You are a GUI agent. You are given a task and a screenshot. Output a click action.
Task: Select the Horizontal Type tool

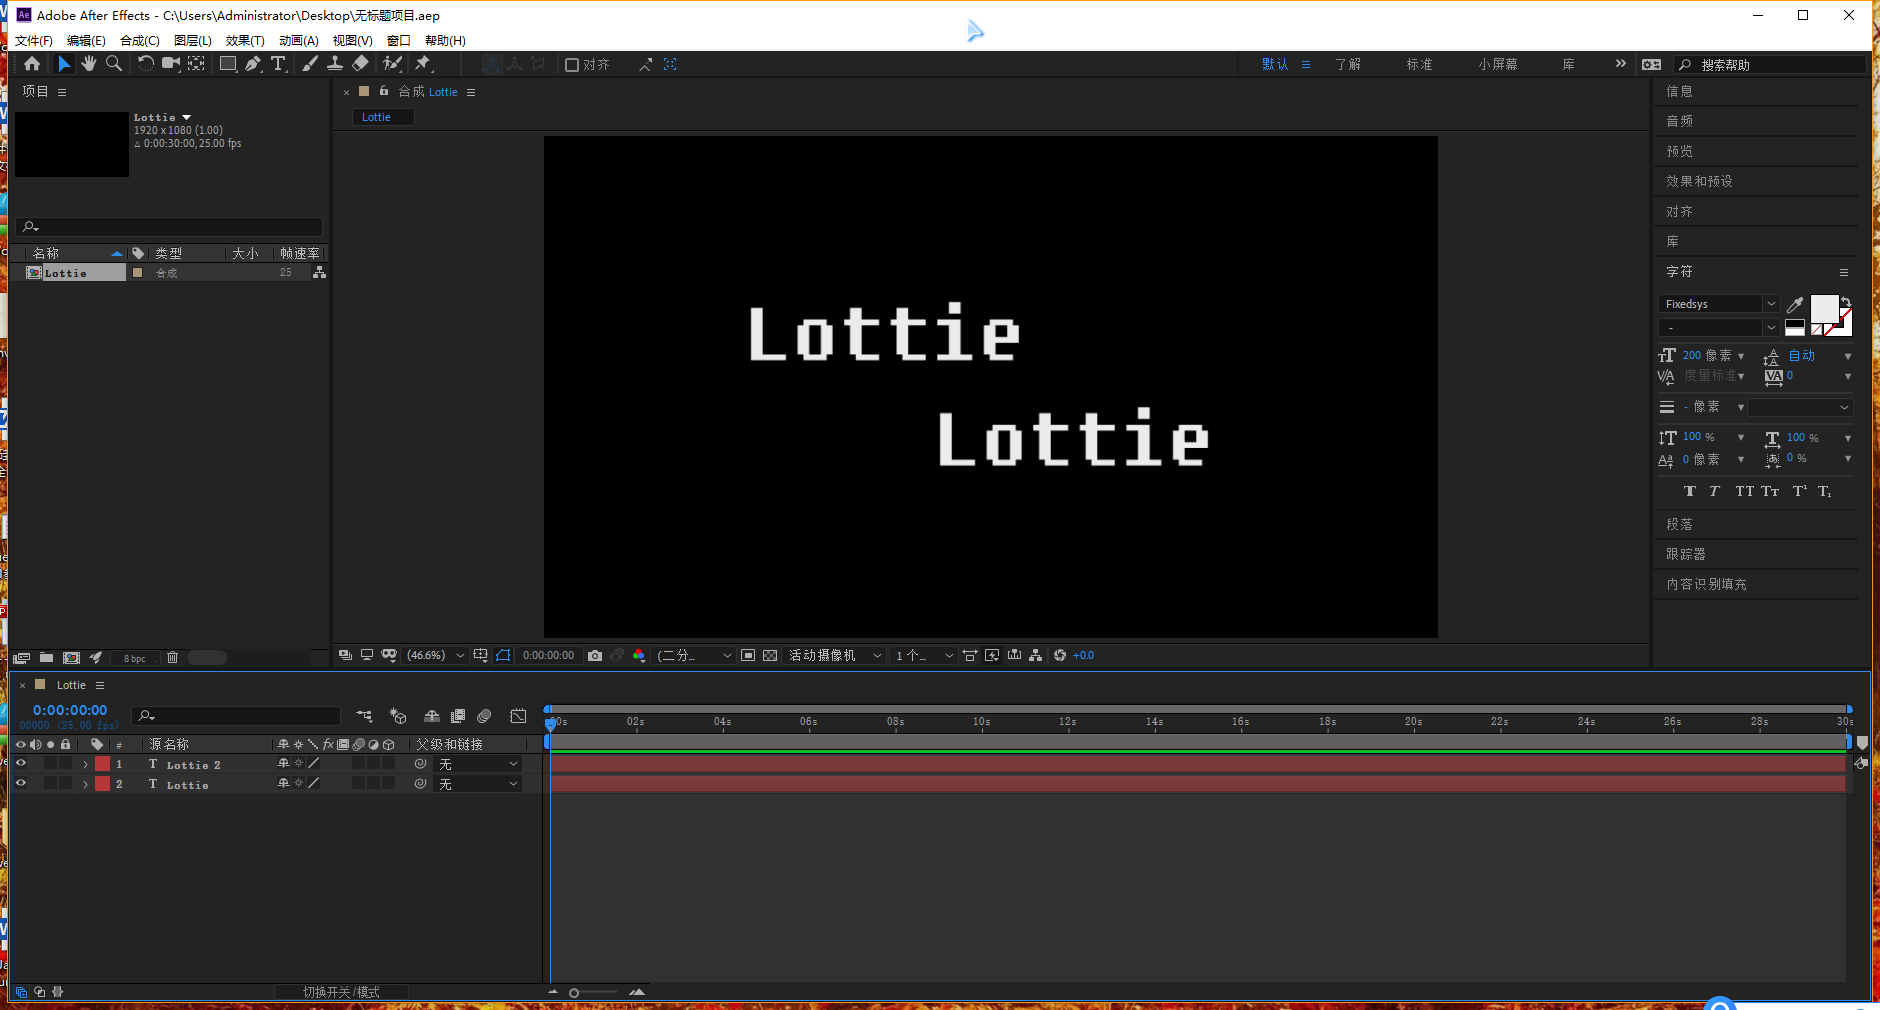278,64
